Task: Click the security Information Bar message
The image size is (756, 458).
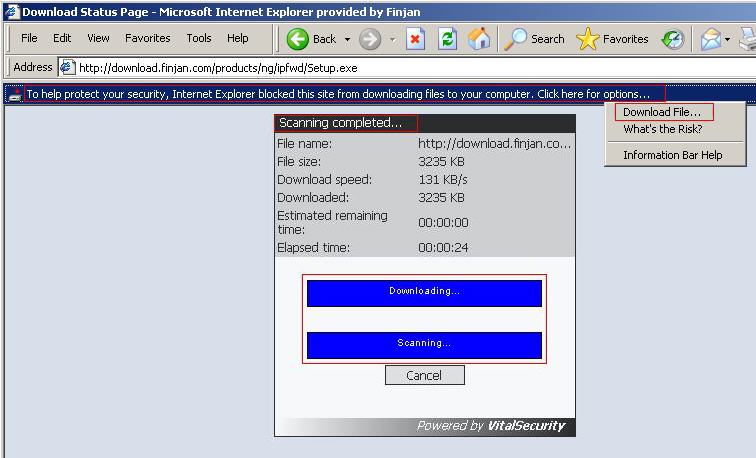Action: (338, 94)
